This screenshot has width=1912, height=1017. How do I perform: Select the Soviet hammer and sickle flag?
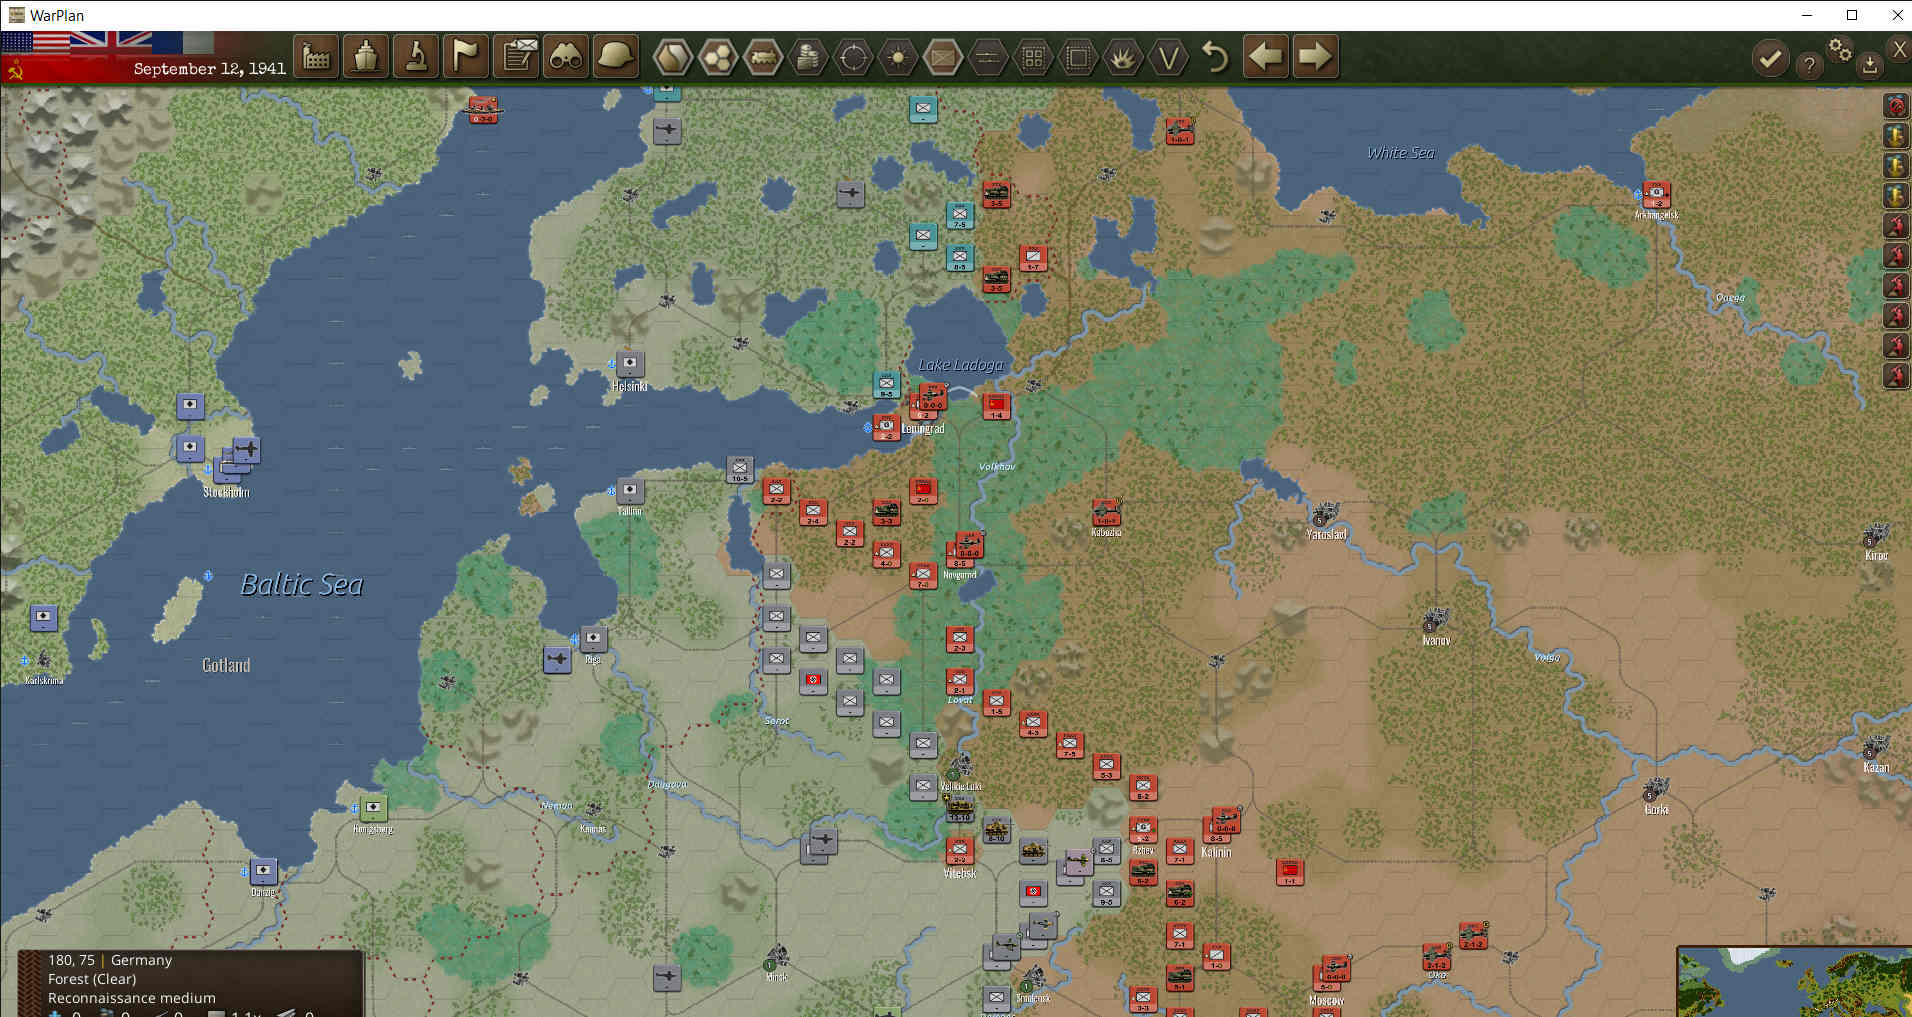pyautogui.click(x=14, y=68)
